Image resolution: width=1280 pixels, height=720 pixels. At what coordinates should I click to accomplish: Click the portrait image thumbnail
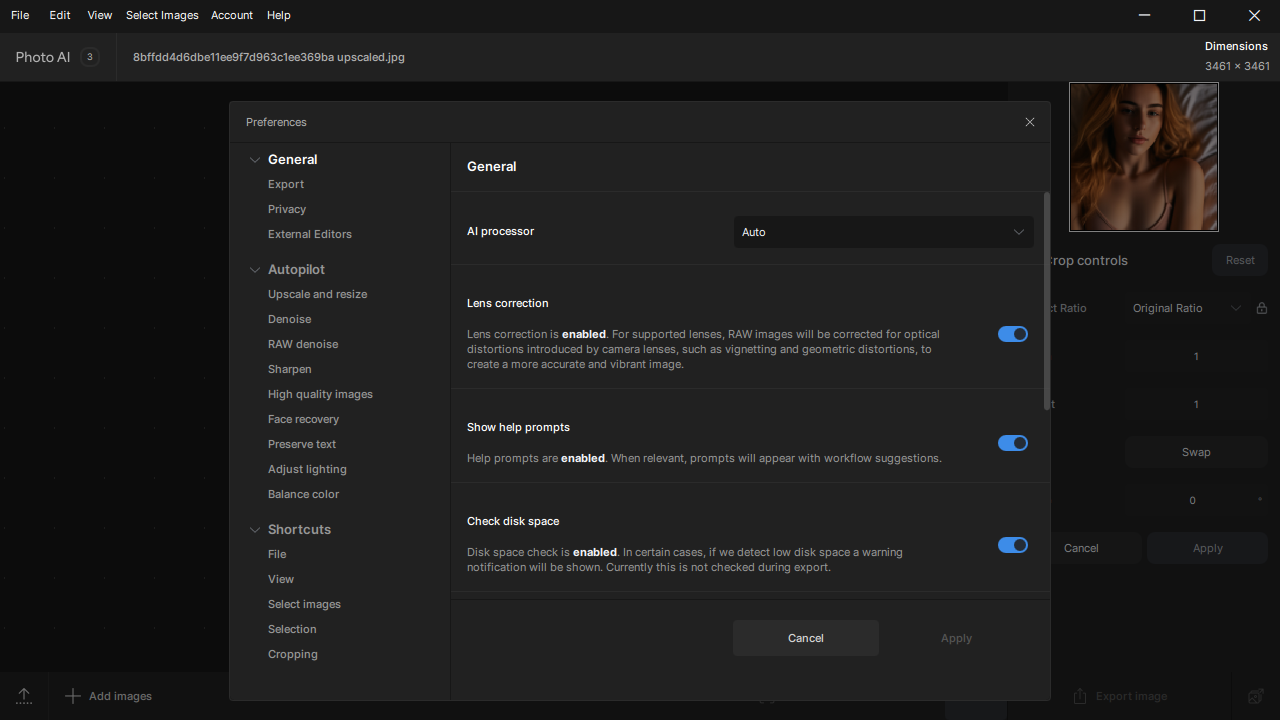coord(1143,157)
